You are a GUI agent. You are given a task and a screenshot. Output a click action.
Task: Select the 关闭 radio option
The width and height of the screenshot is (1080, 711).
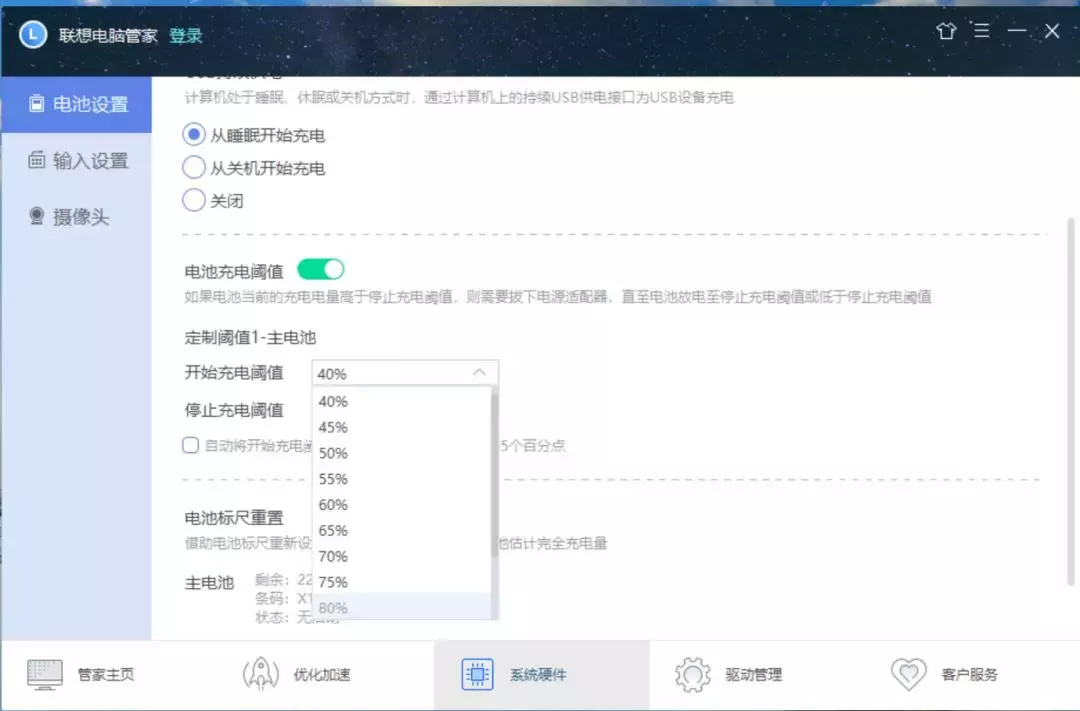pyautogui.click(x=194, y=200)
